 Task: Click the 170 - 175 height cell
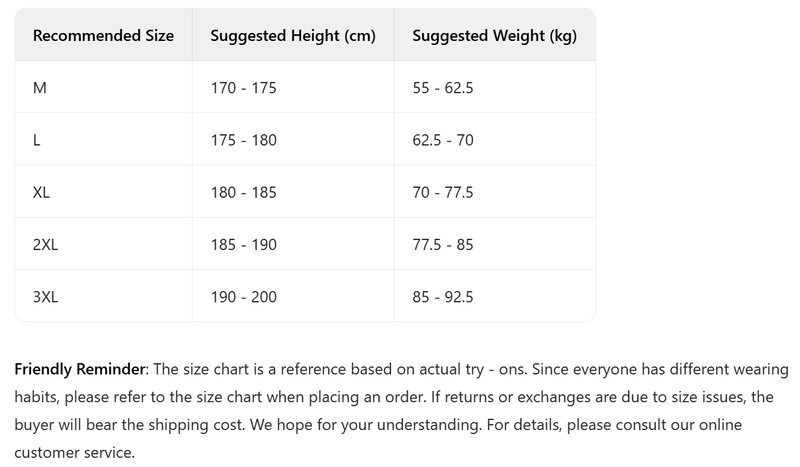243,88
